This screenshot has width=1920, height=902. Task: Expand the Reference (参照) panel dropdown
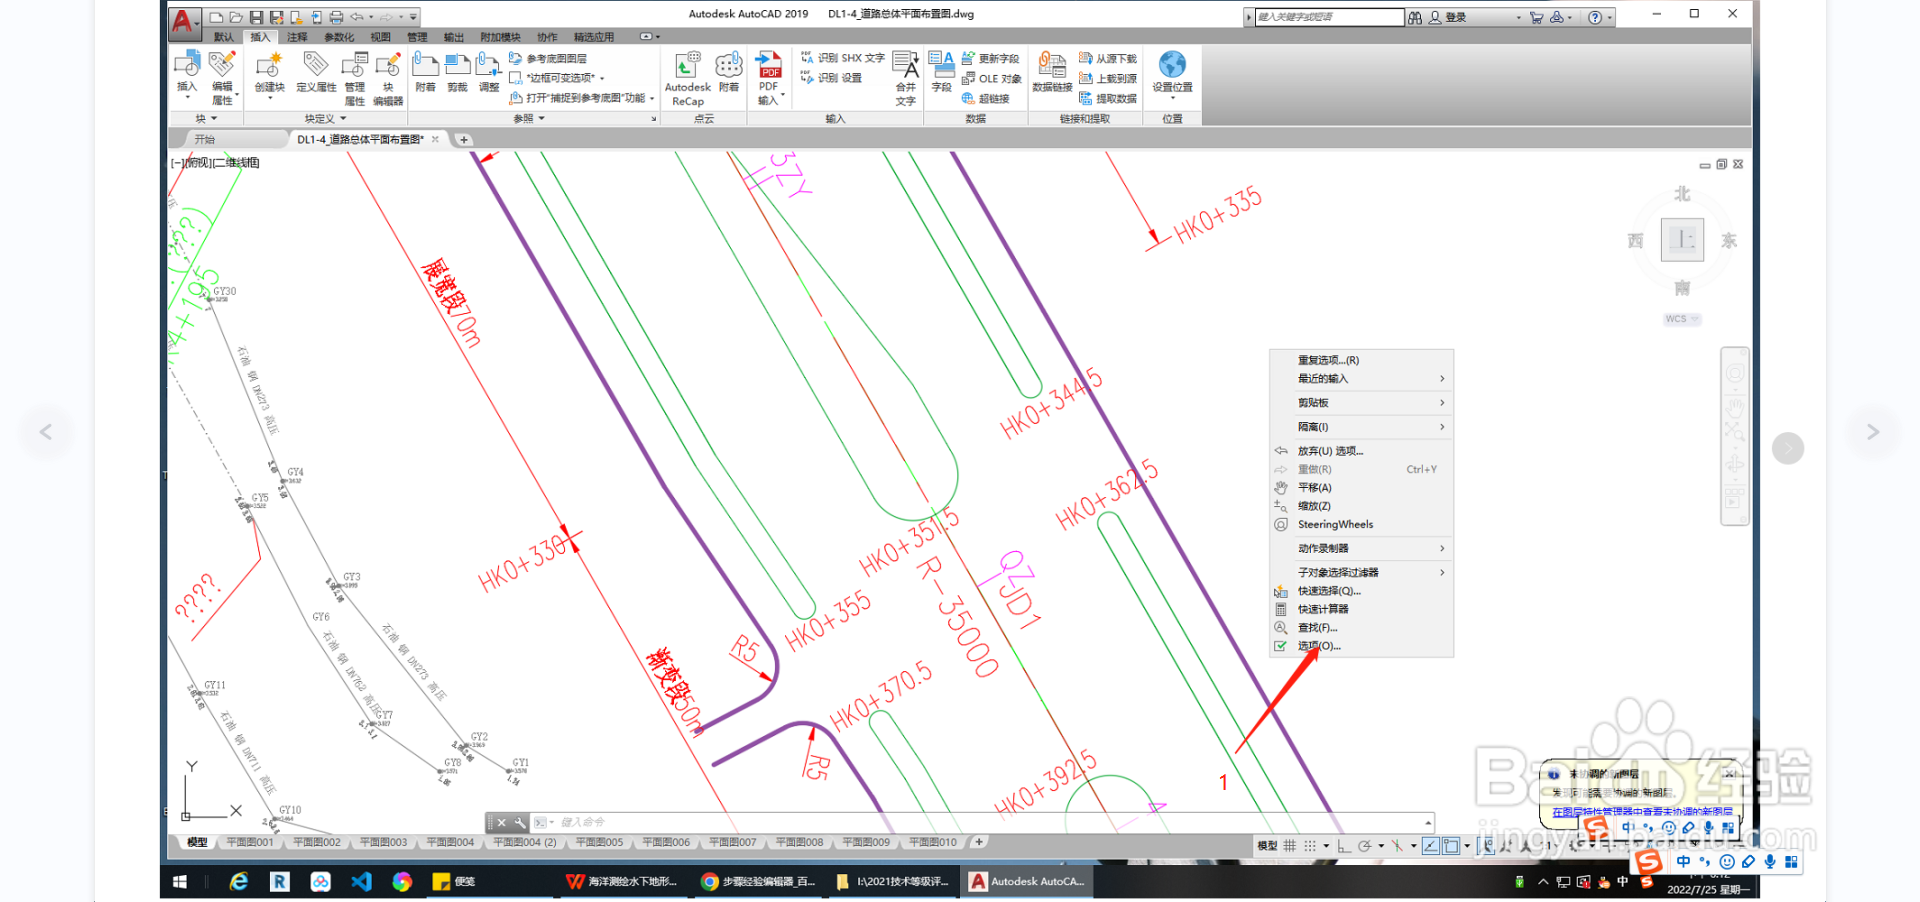coord(530,118)
